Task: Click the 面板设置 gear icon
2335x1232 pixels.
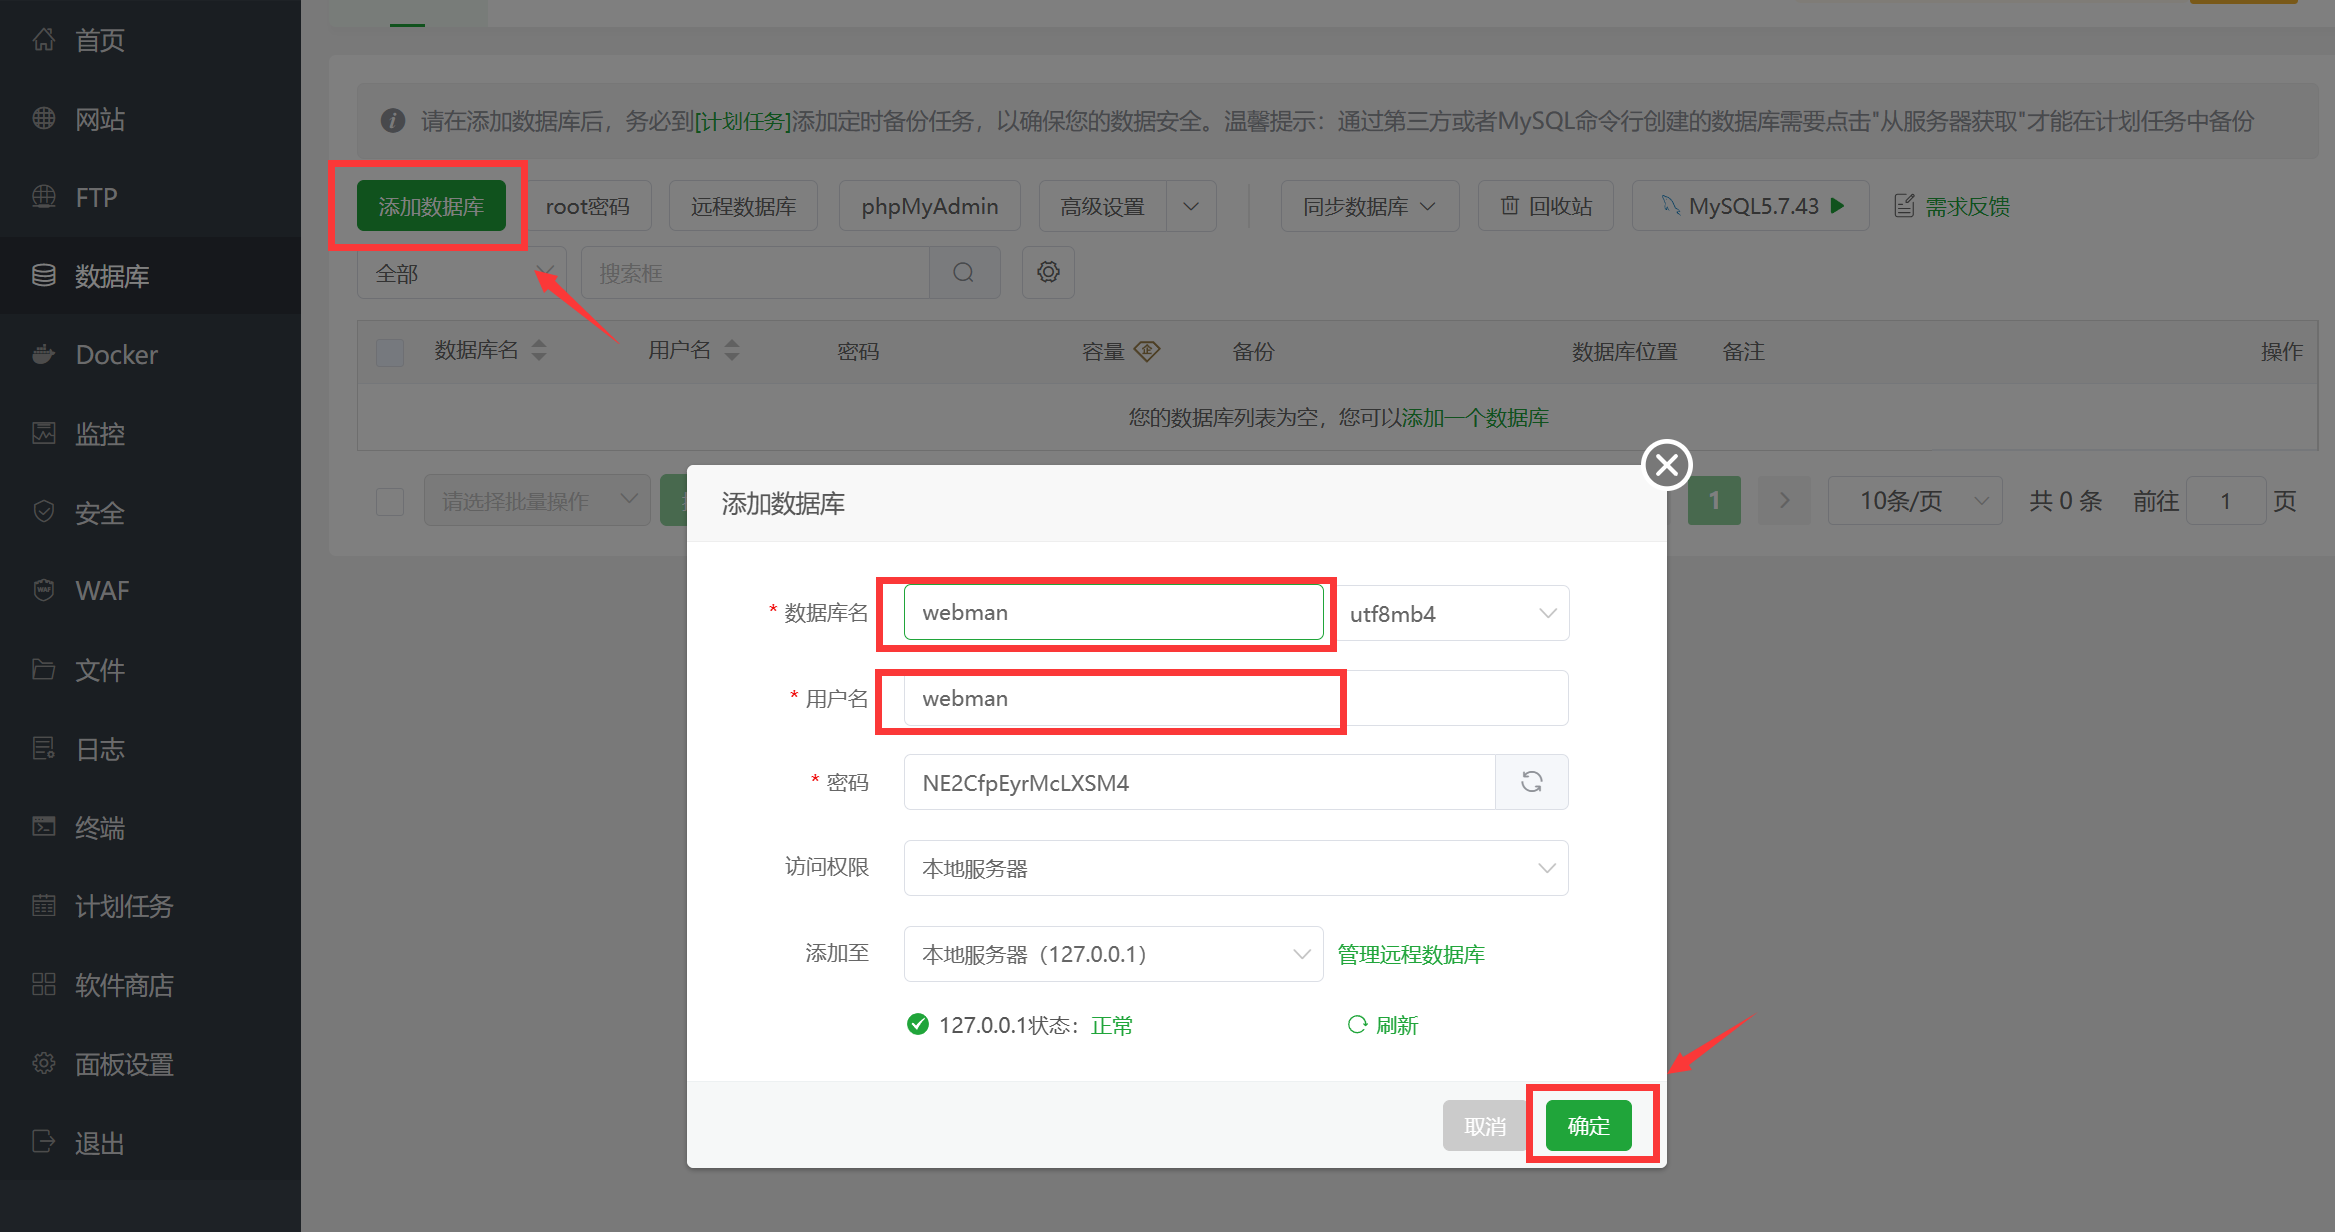Action: [x=44, y=1064]
